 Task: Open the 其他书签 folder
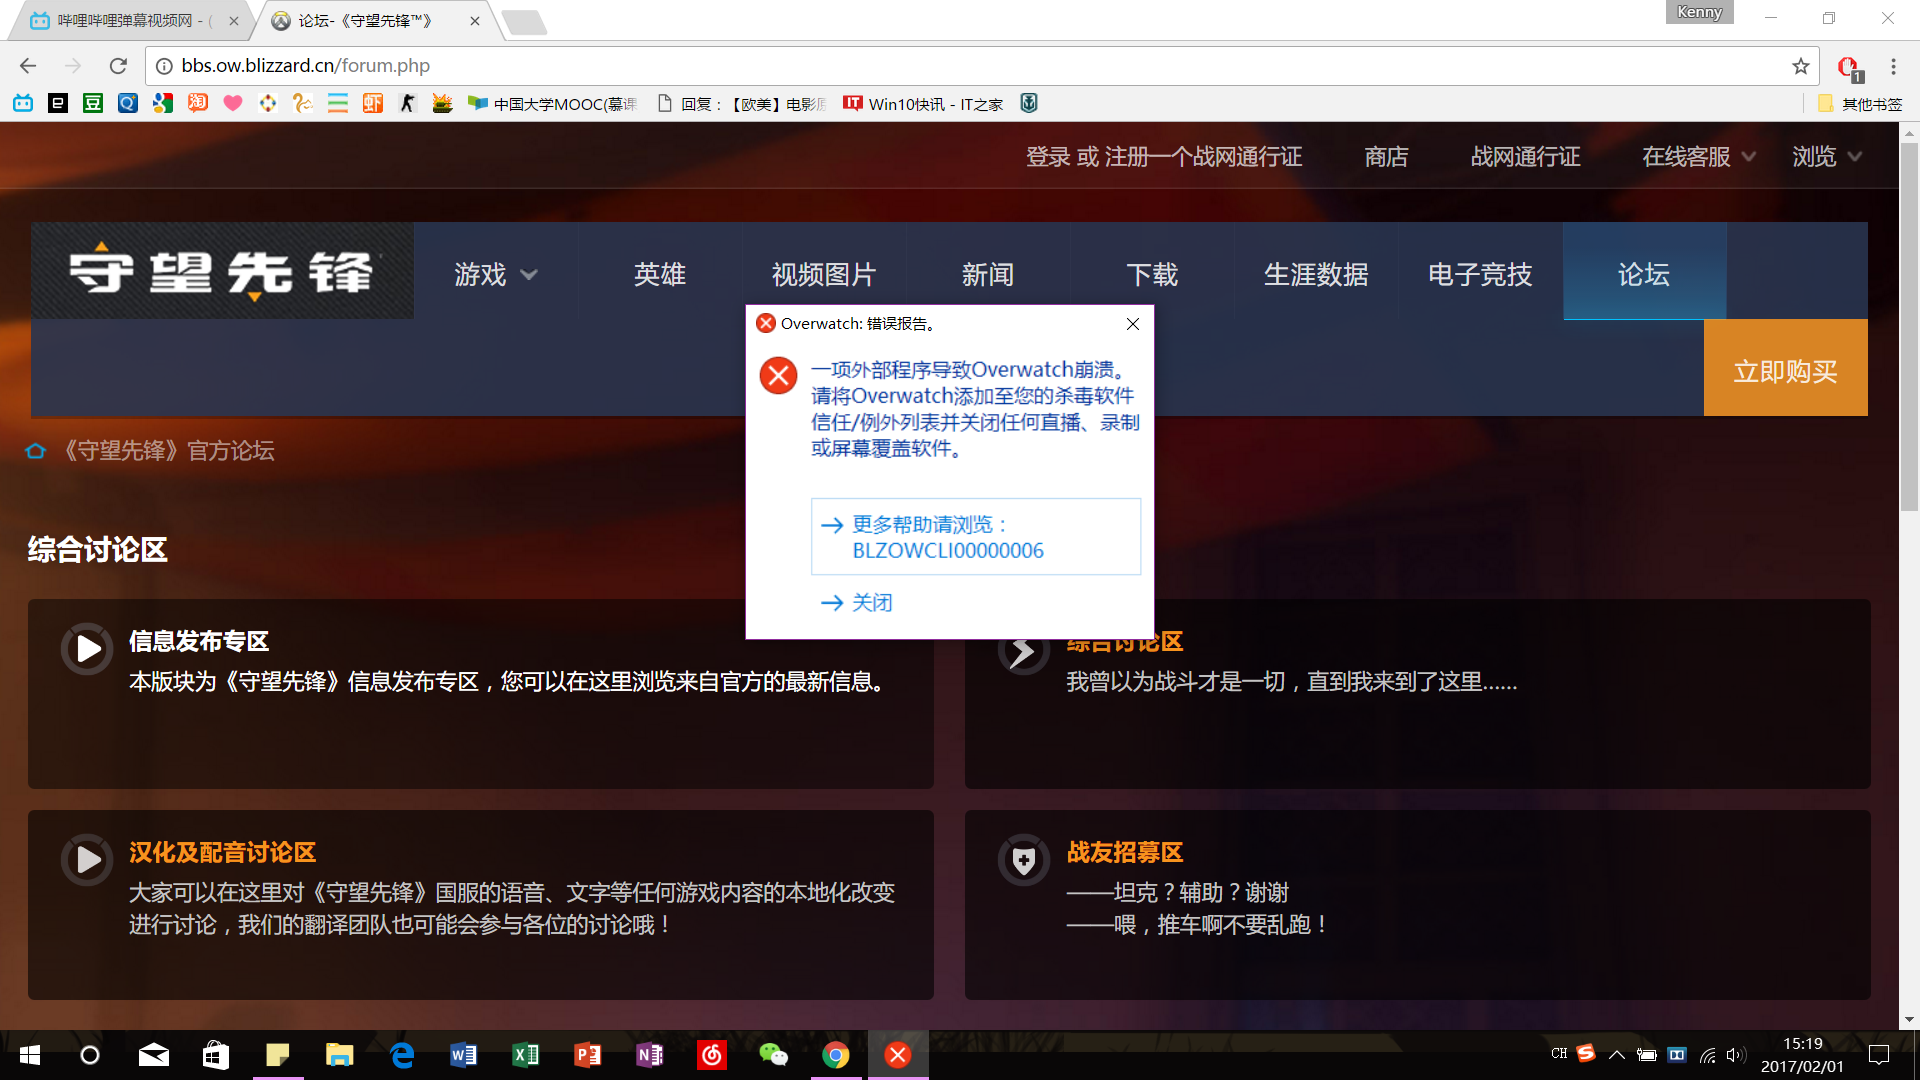[x=1860, y=104]
